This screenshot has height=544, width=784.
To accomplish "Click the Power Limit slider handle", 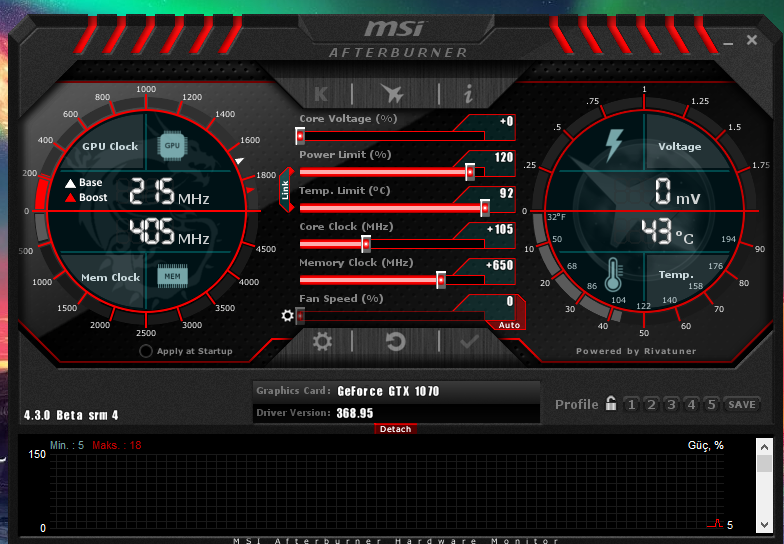I will (x=470, y=172).
